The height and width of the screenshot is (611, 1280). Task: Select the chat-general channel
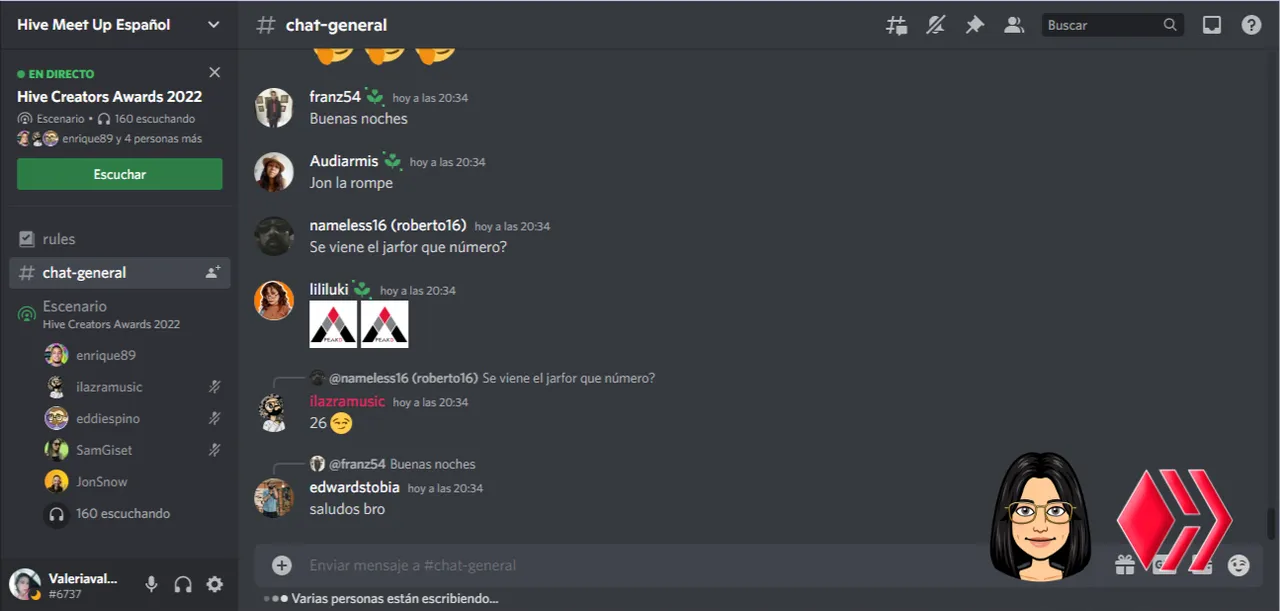pyautogui.click(x=119, y=272)
